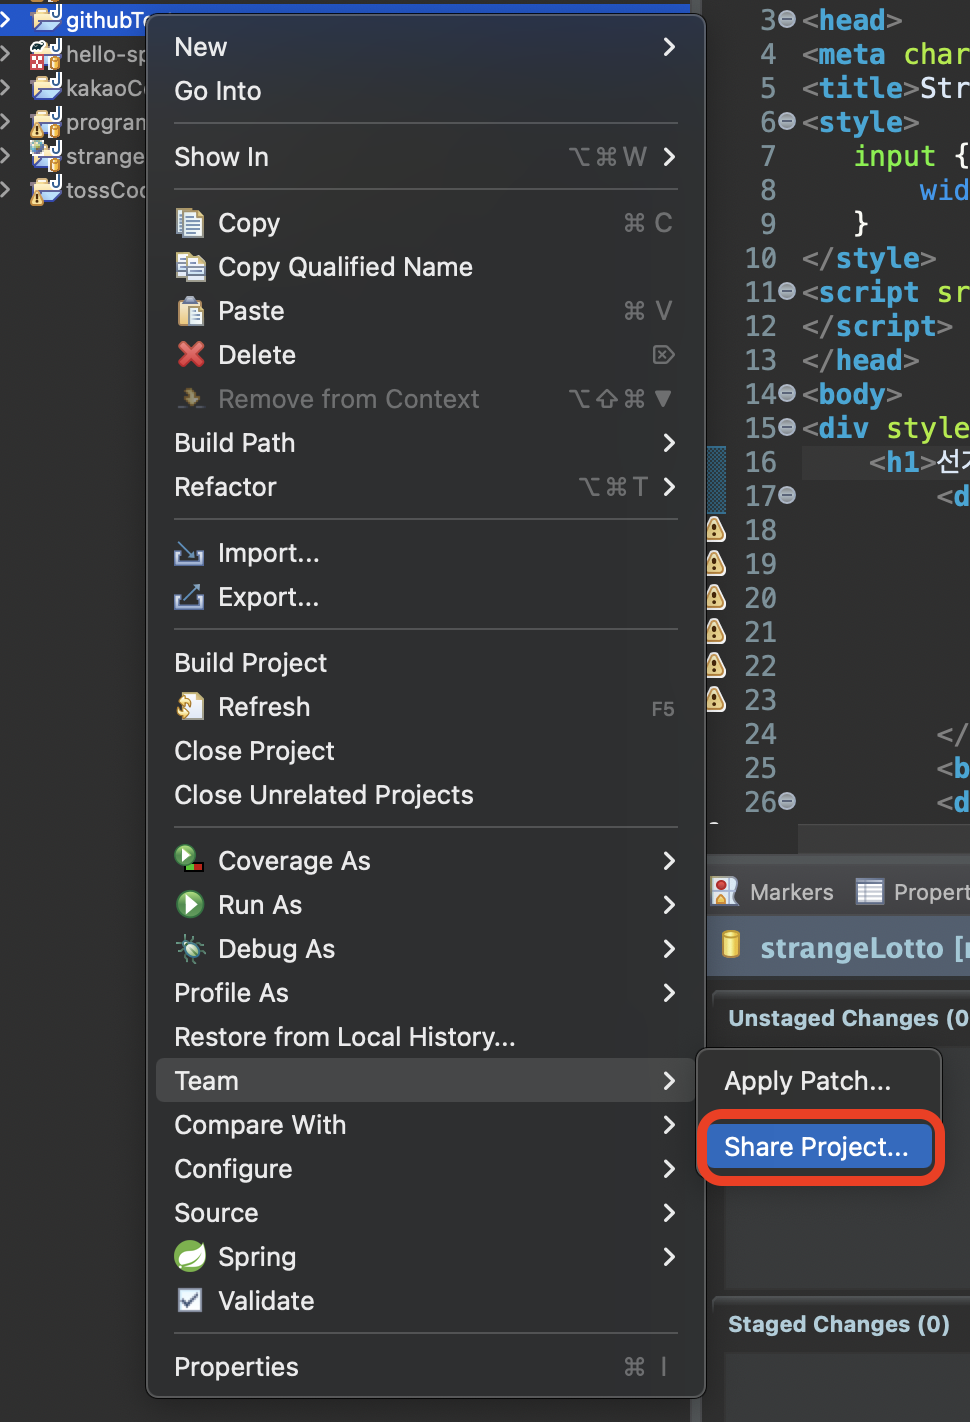
Task: Open the Compare With submenu
Action: (x=426, y=1125)
